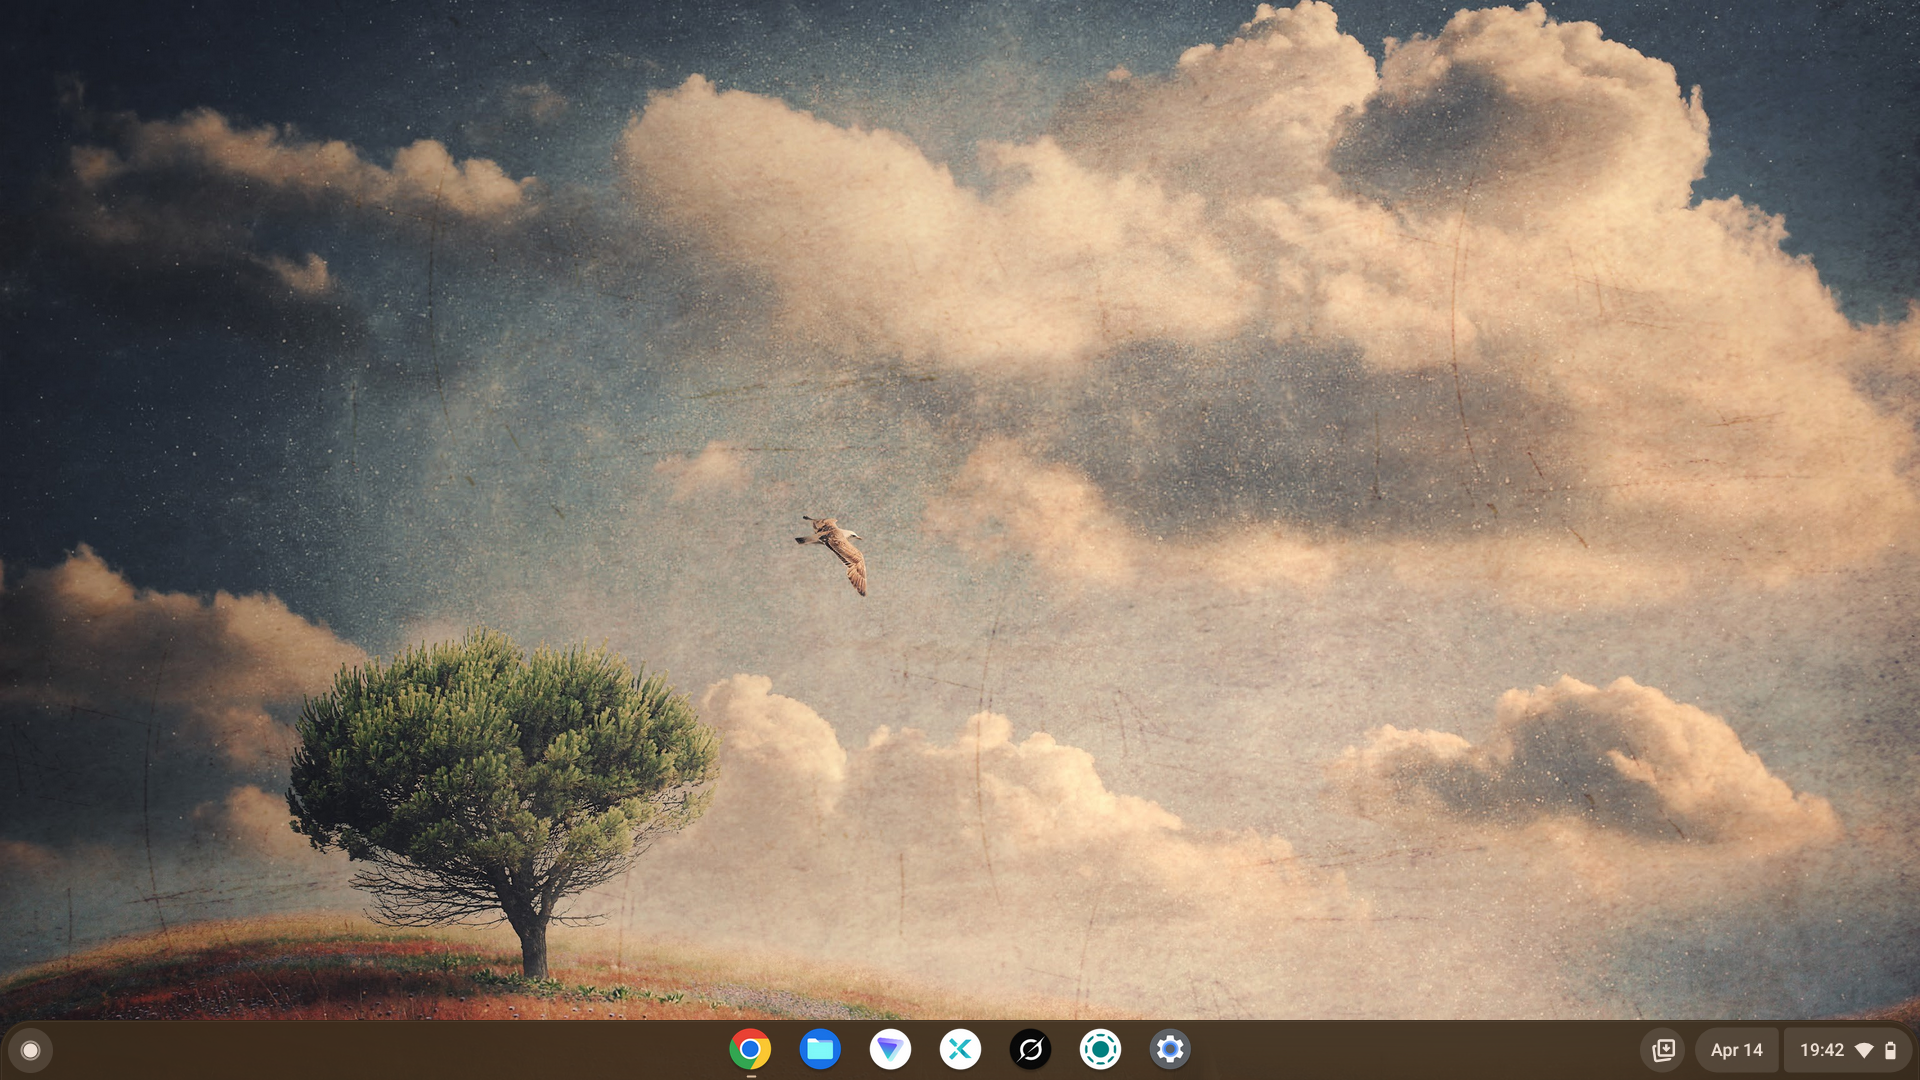Open quick settings via 19:42 clock

click(1821, 1050)
